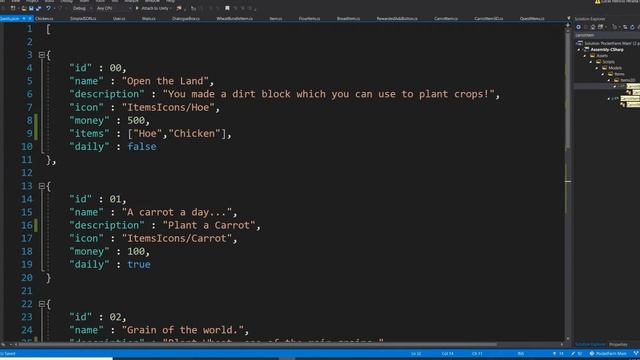Collapse the JSON block at line 13
This screenshot has height=360, width=640.
(42, 186)
